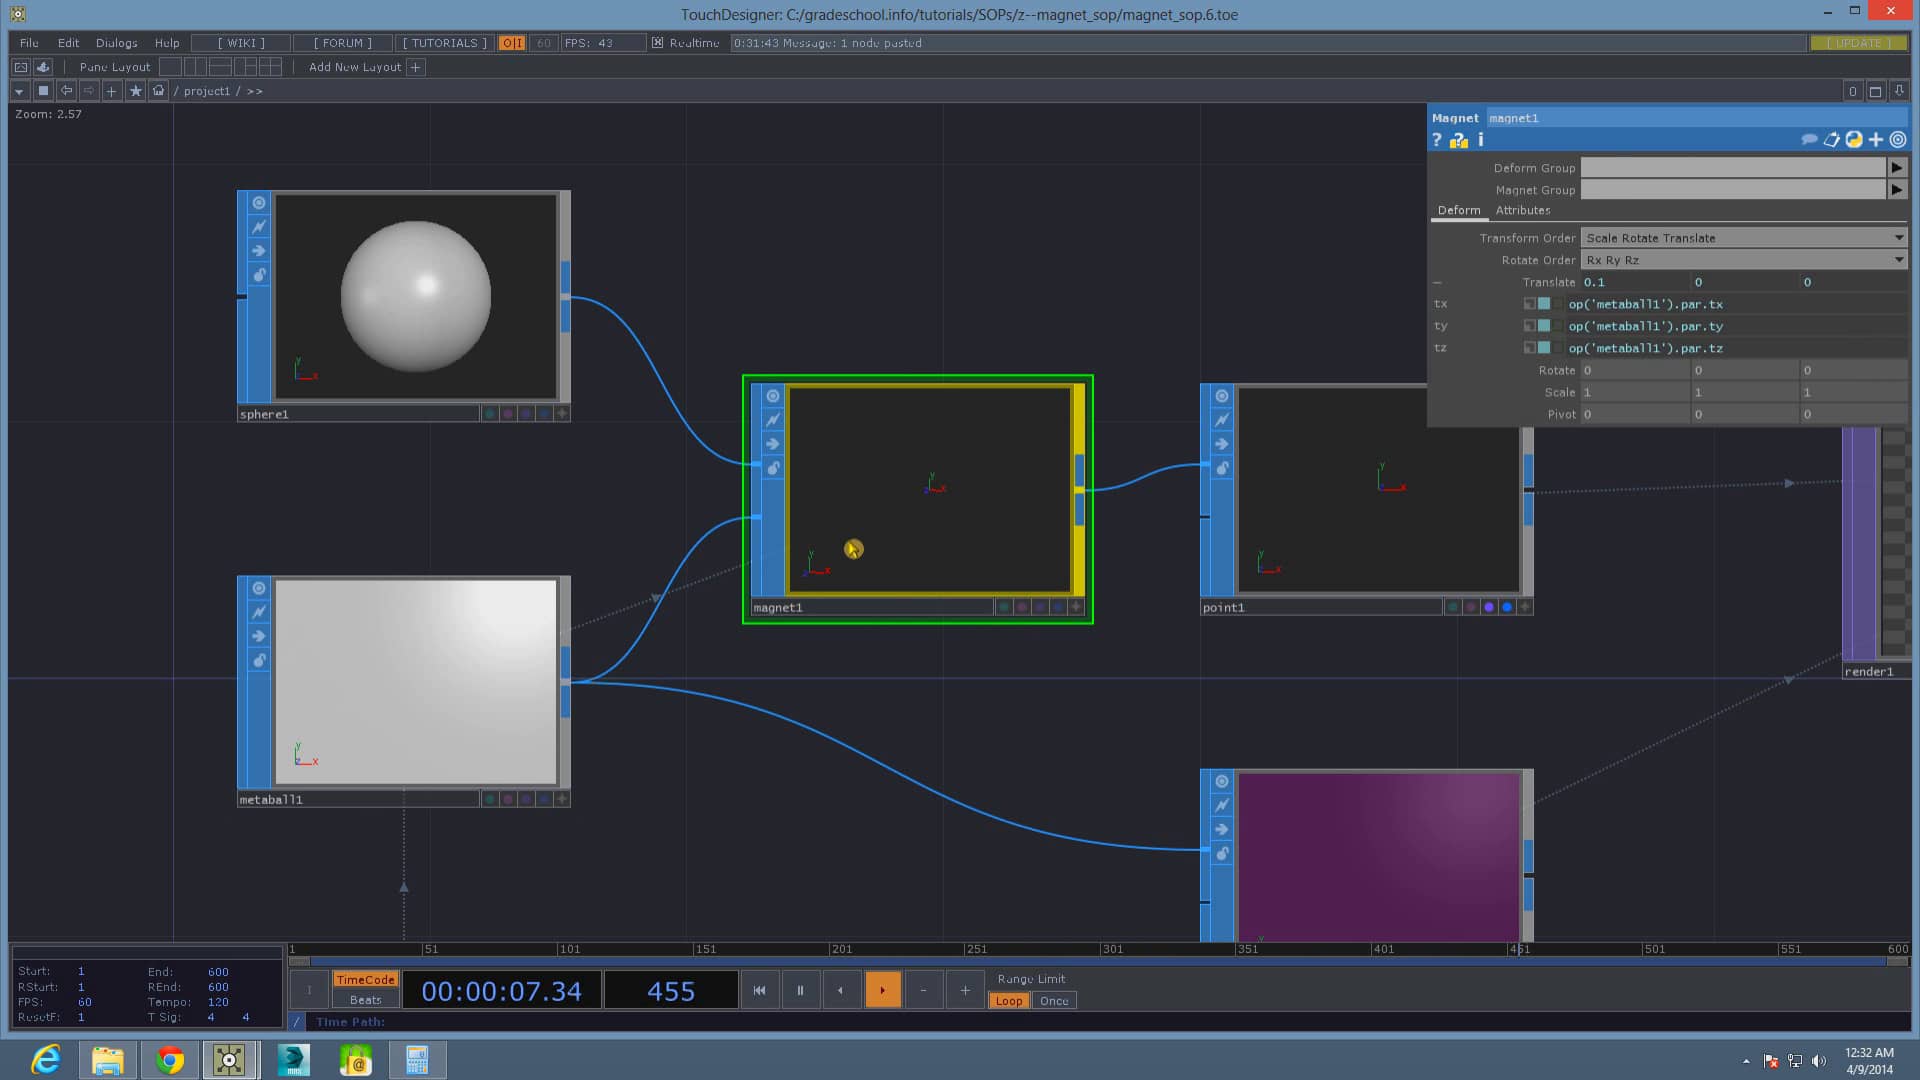Click the plus icon to add parameters on magnet1

click(x=1876, y=140)
